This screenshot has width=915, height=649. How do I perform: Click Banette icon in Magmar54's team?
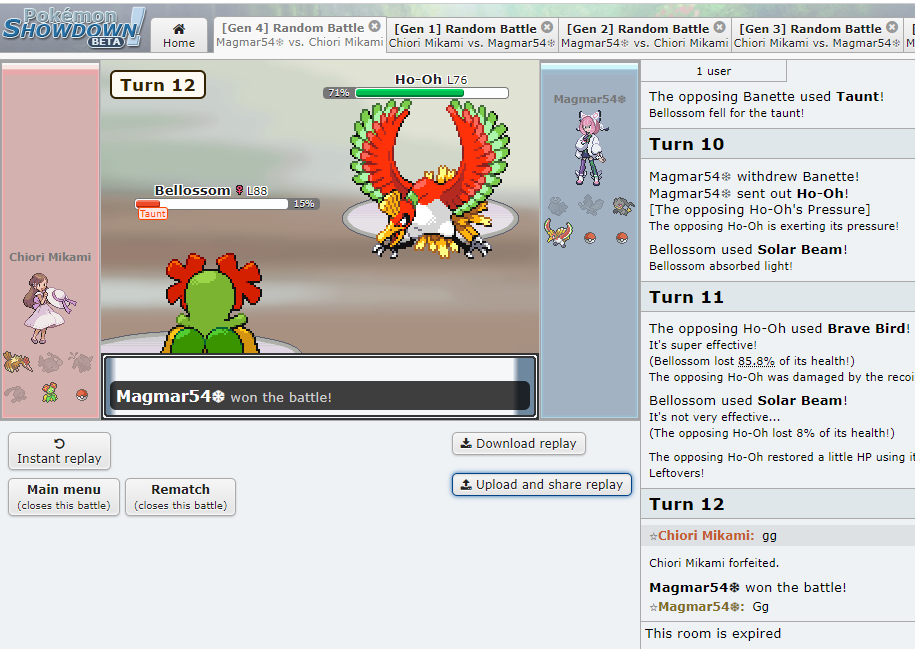[x=623, y=205]
